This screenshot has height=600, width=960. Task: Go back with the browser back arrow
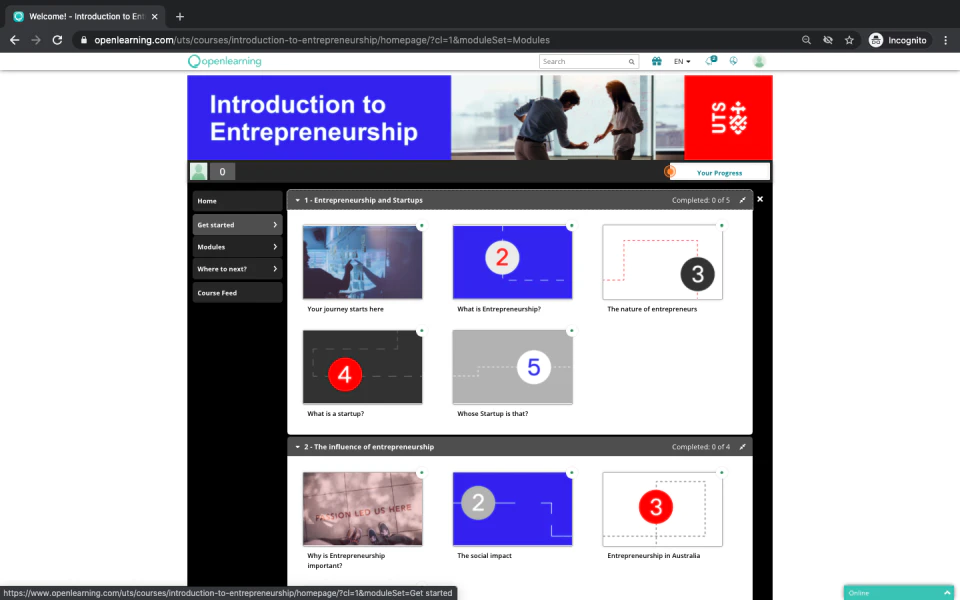tap(15, 40)
